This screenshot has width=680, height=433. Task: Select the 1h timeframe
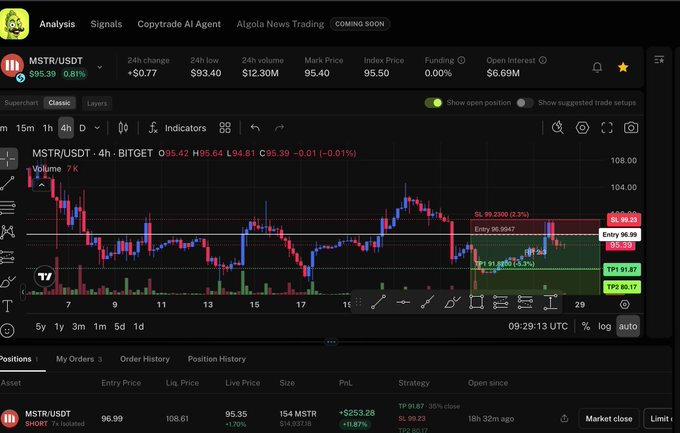point(48,128)
